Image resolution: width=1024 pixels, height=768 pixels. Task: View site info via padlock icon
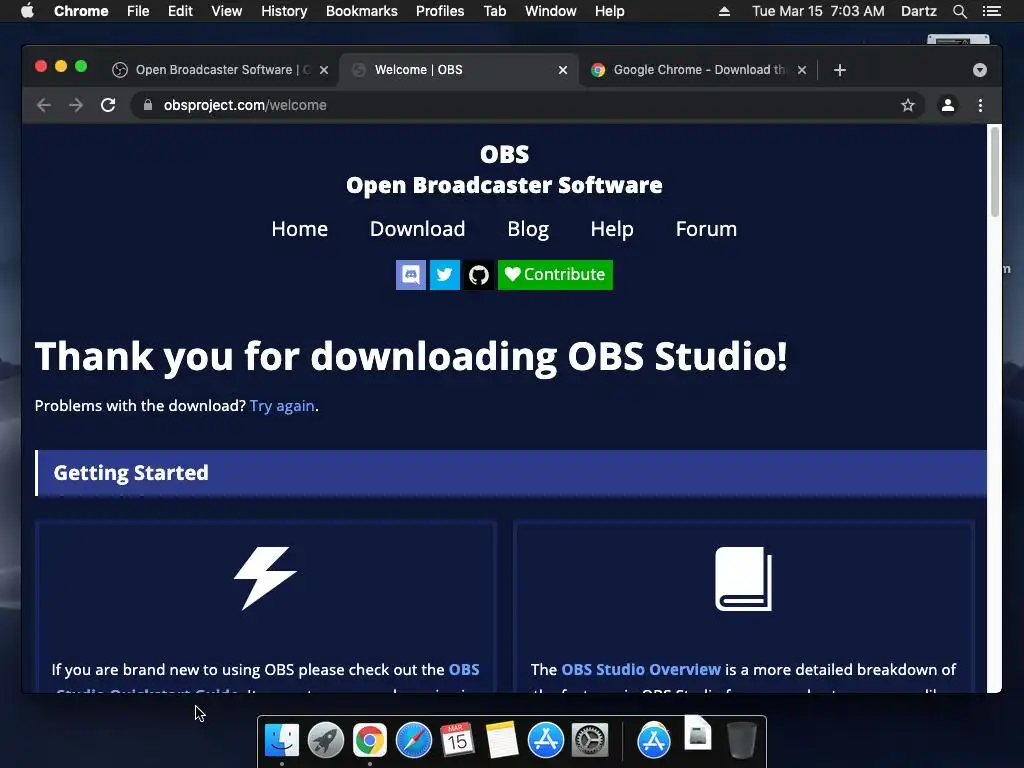pyautogui.click(x=148, y=105)
